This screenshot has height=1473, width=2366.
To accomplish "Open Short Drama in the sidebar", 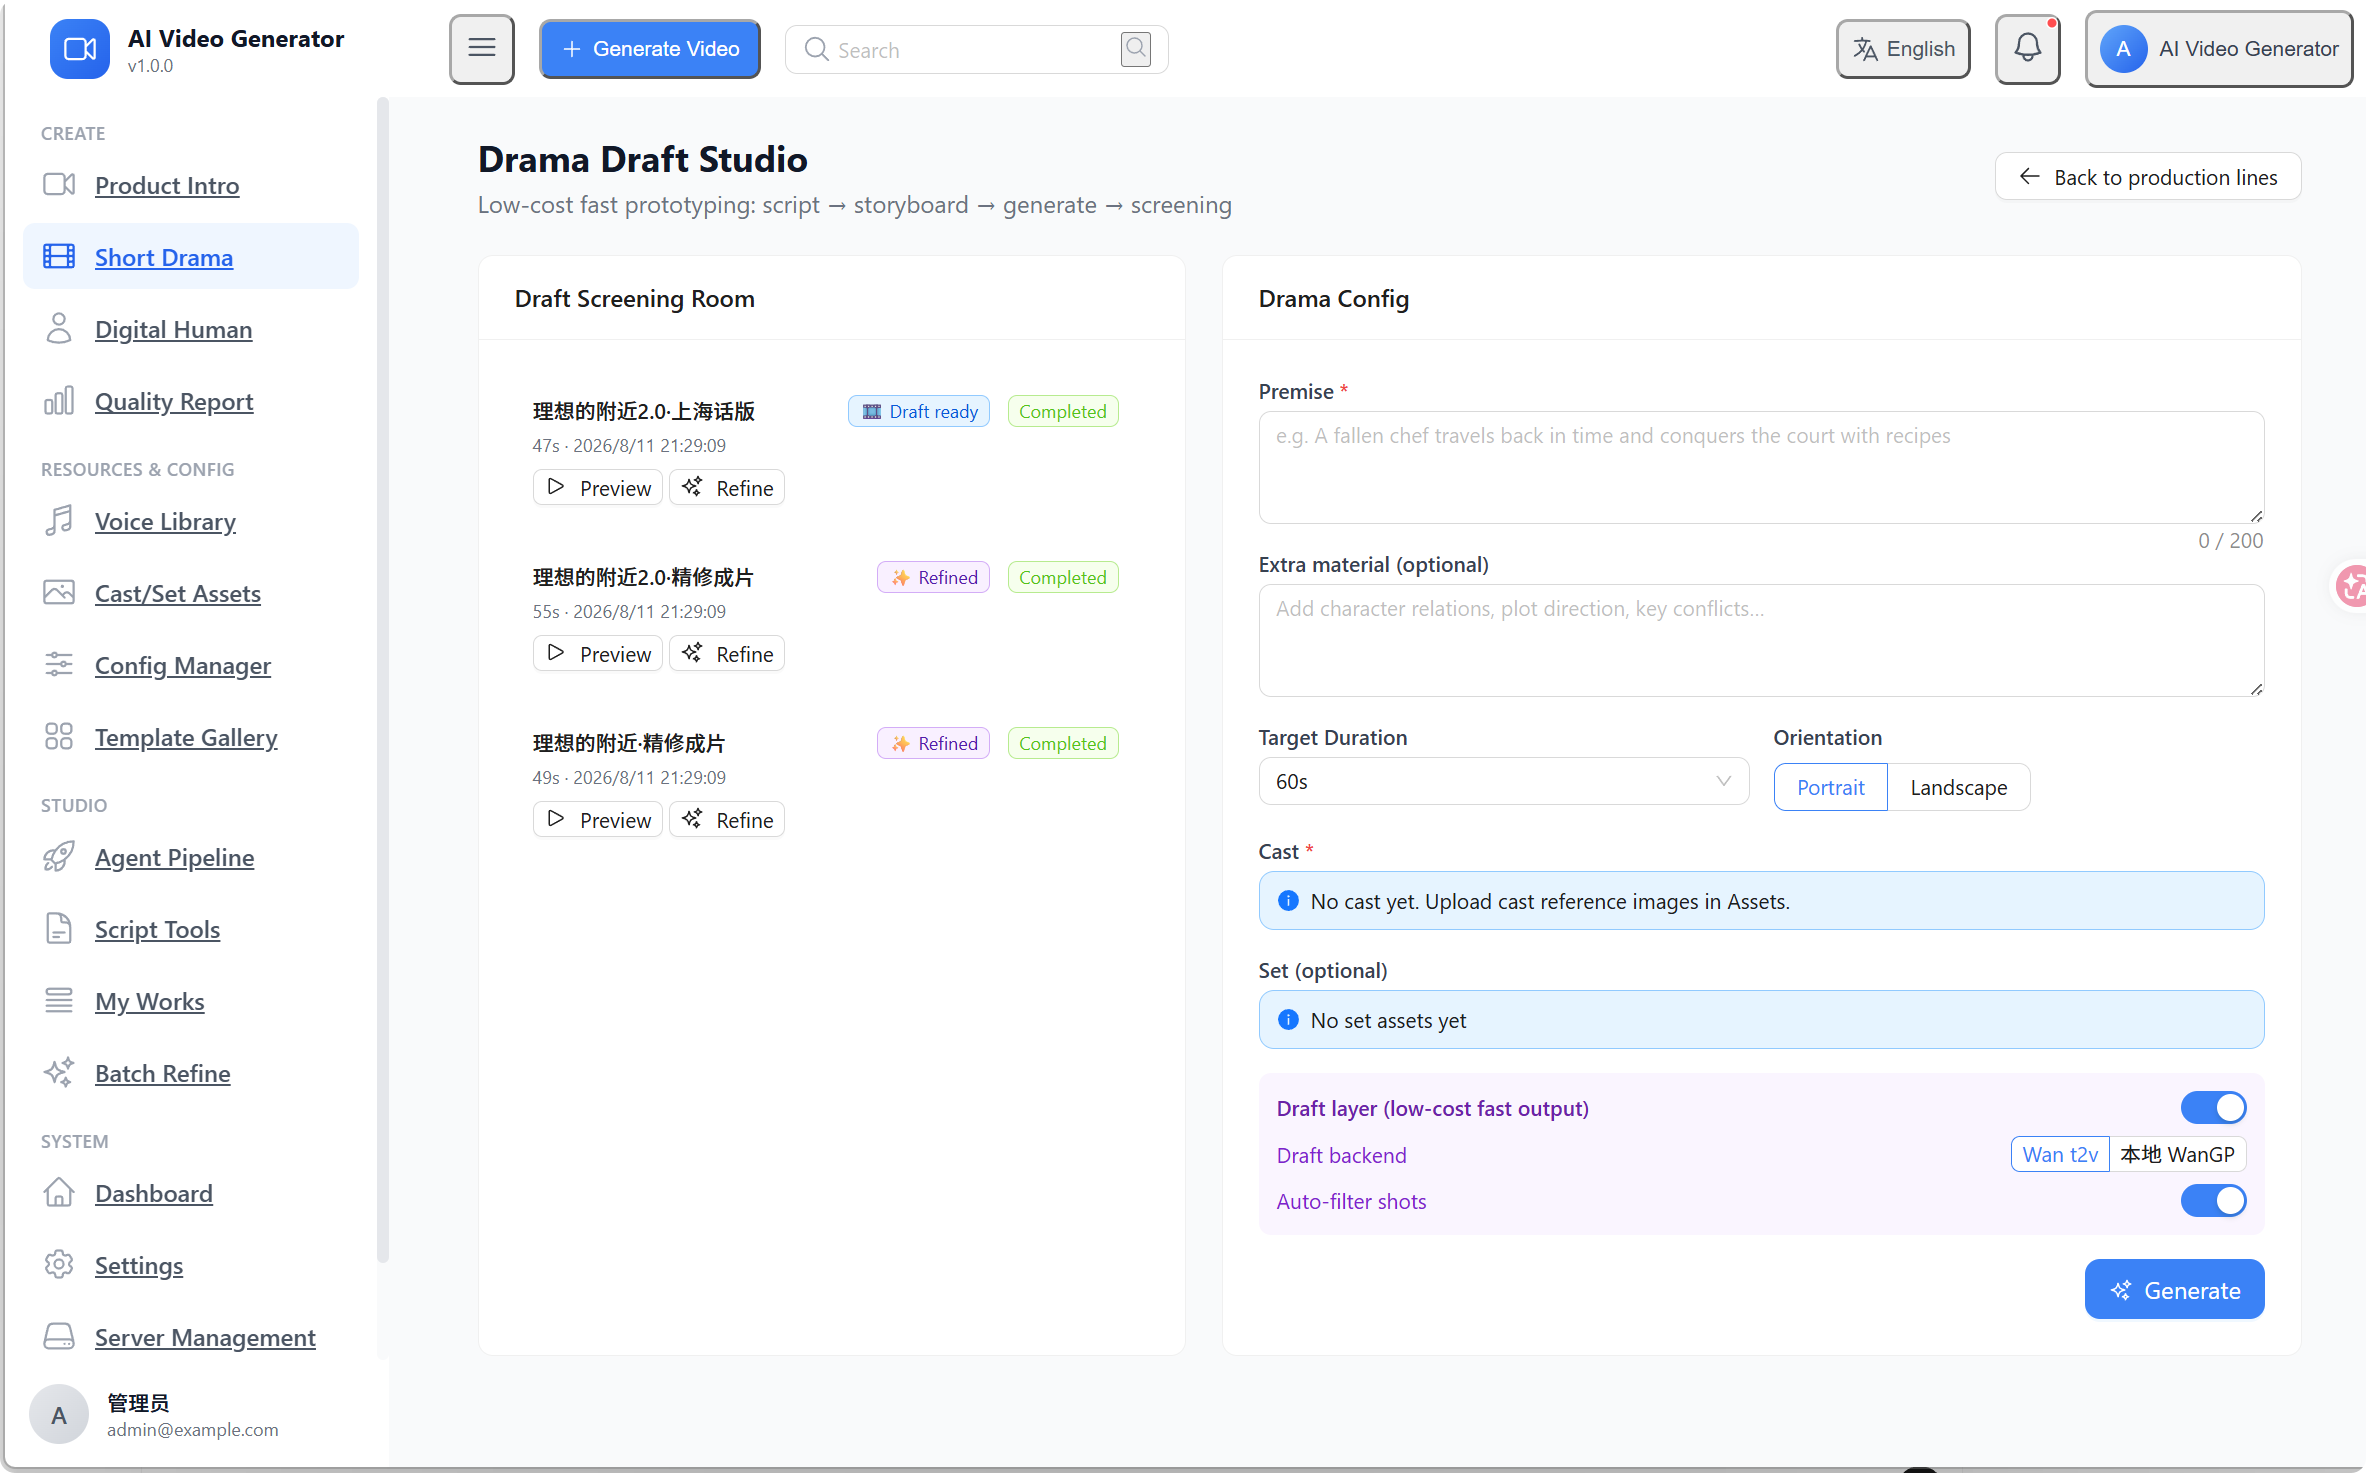I will pos(191,257).
